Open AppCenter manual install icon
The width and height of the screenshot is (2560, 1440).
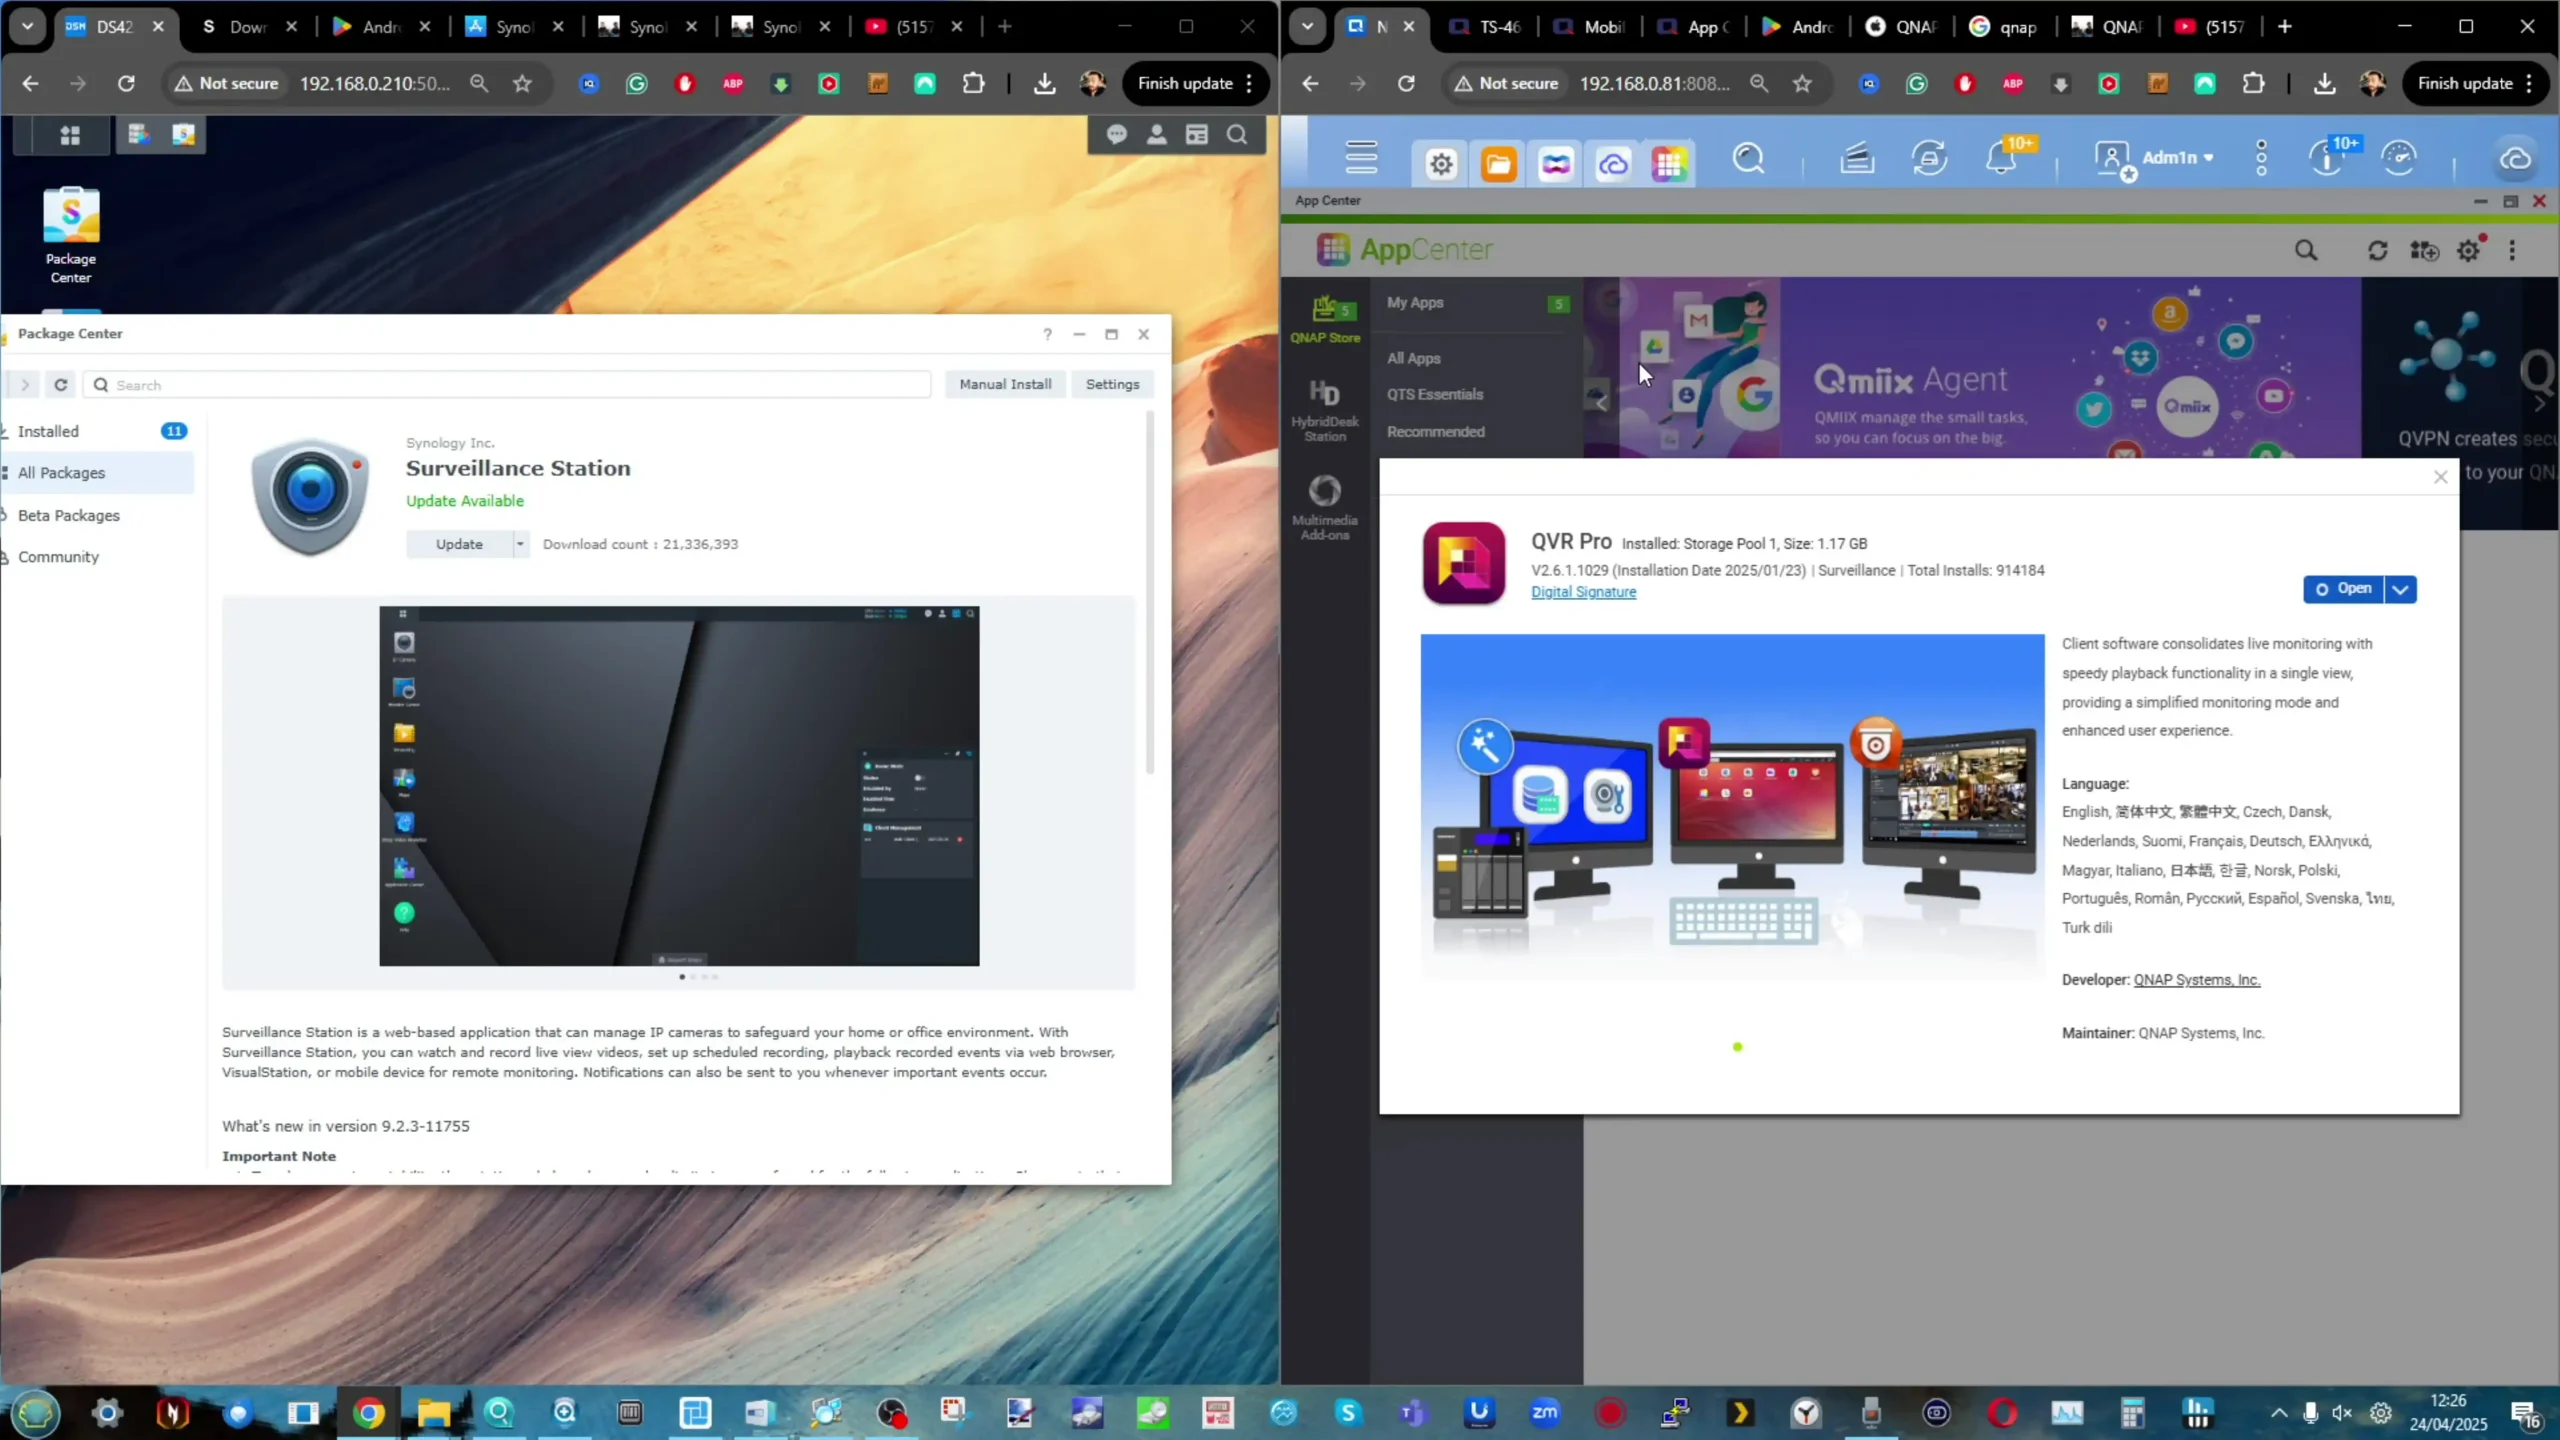tap(2424, 250)
